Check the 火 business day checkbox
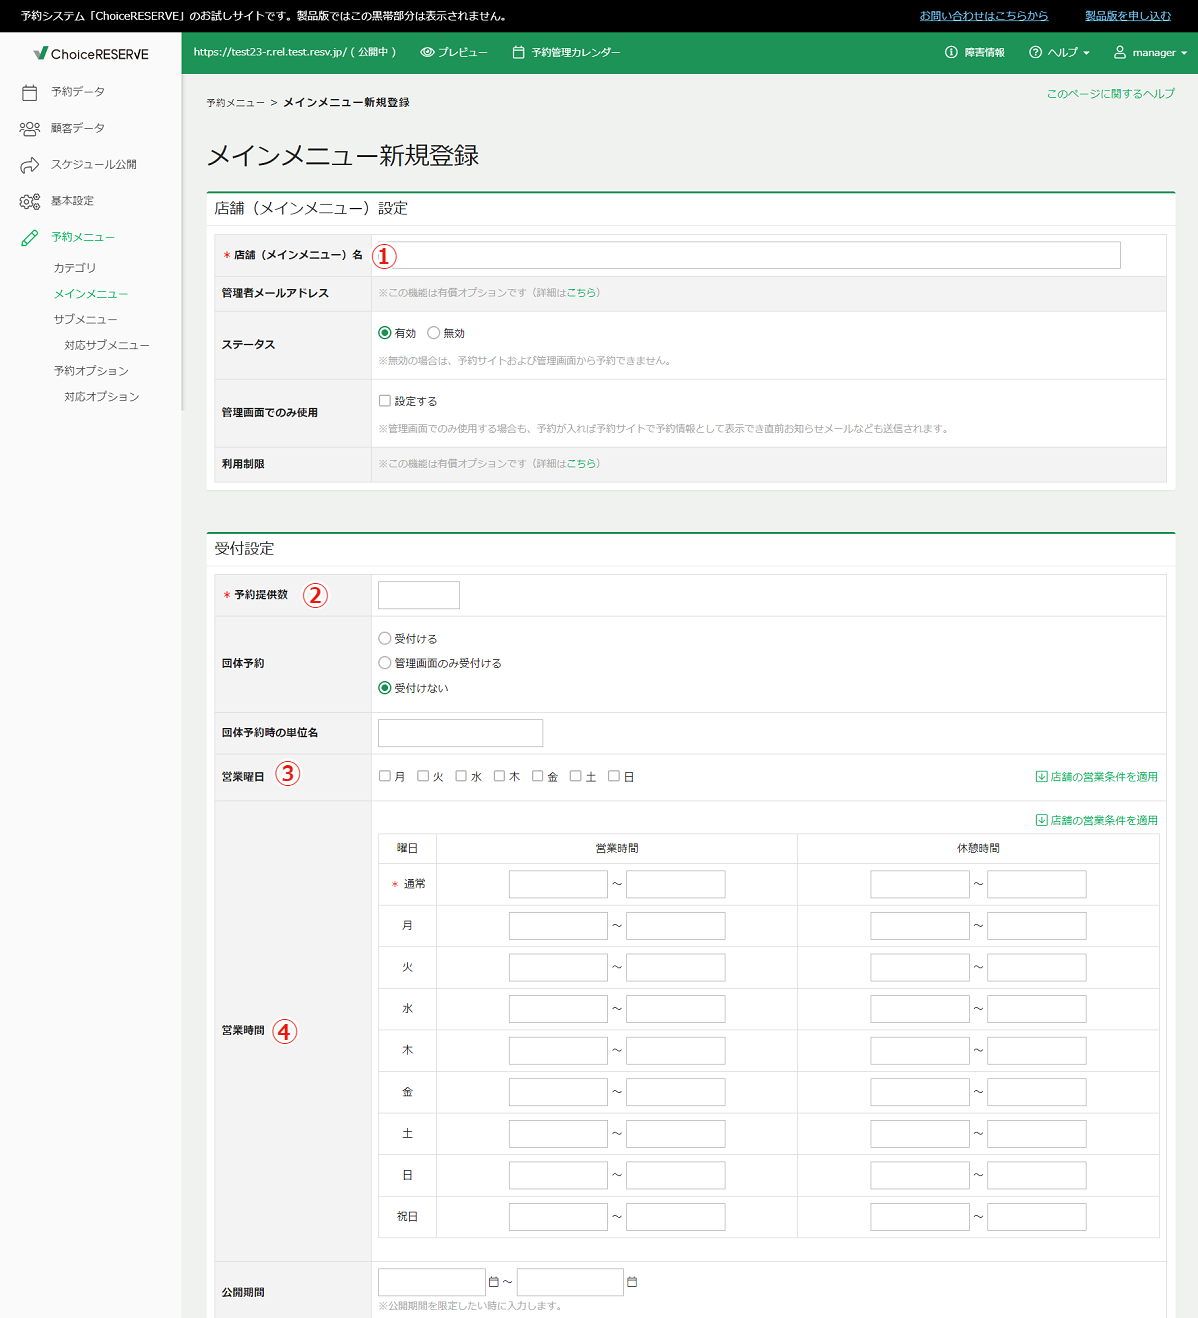 pyautogui.click(x=423, y=776)
